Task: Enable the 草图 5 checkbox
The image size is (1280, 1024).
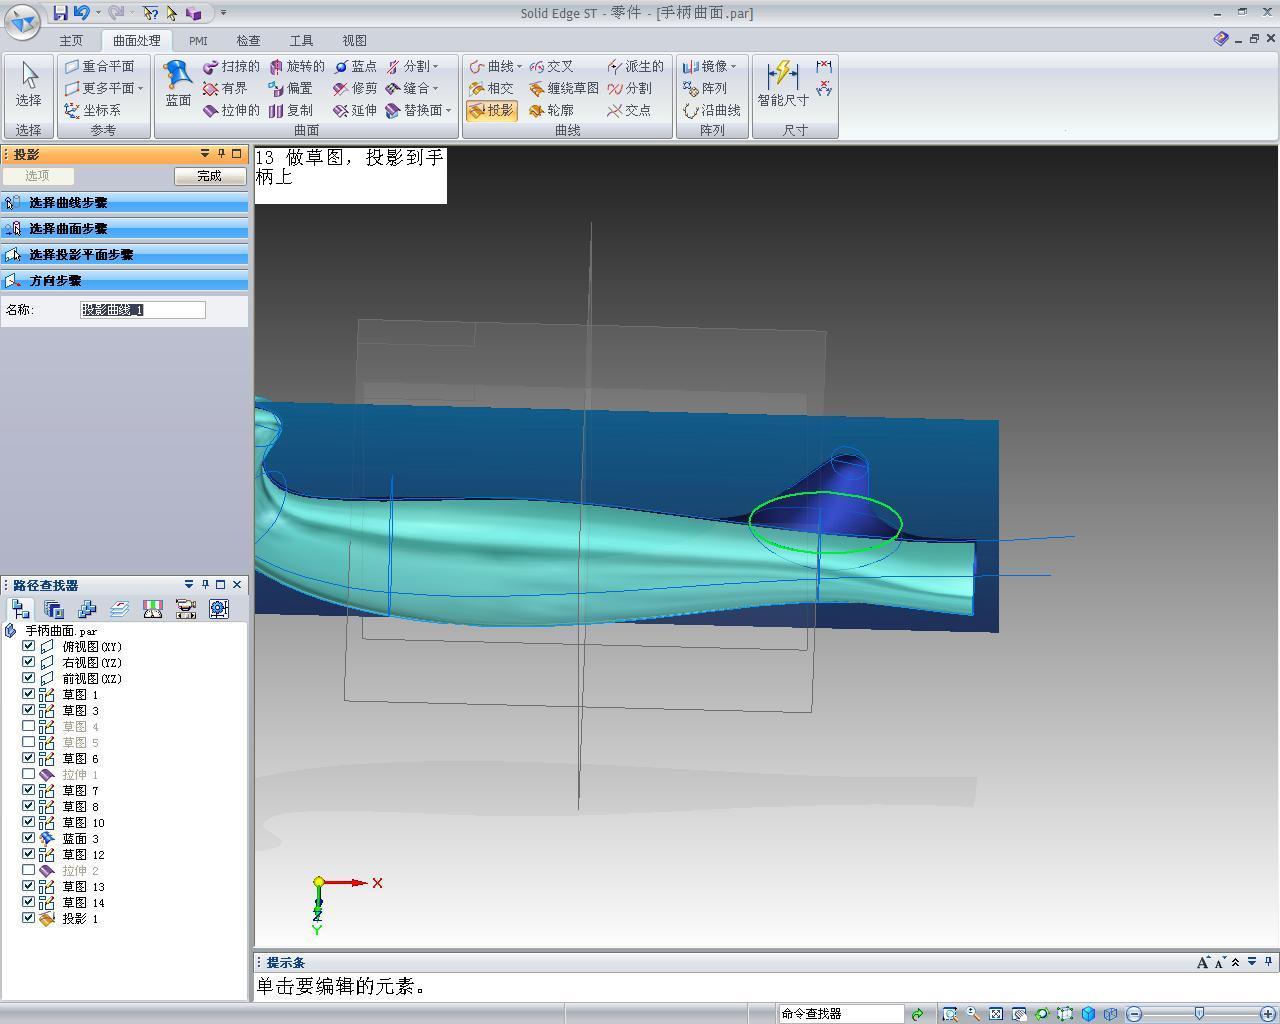Action: click(x=28, y=742)
